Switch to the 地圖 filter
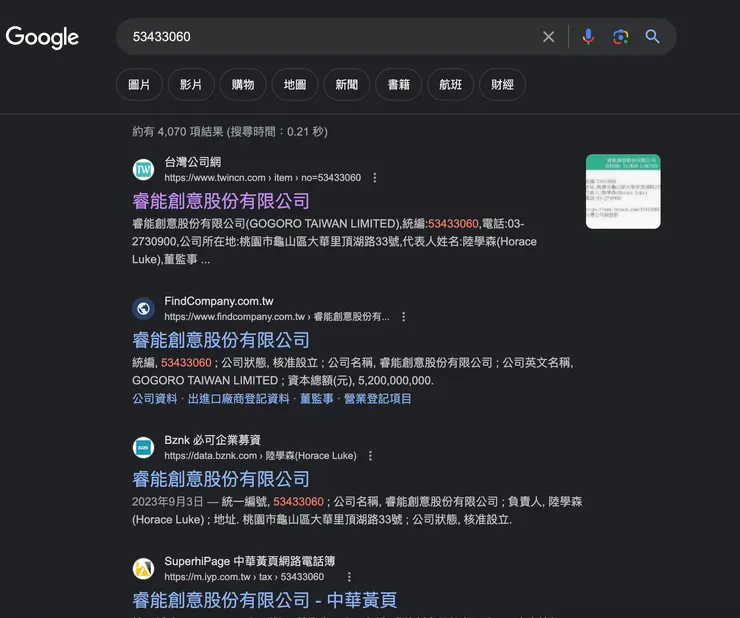 point(295,85)
